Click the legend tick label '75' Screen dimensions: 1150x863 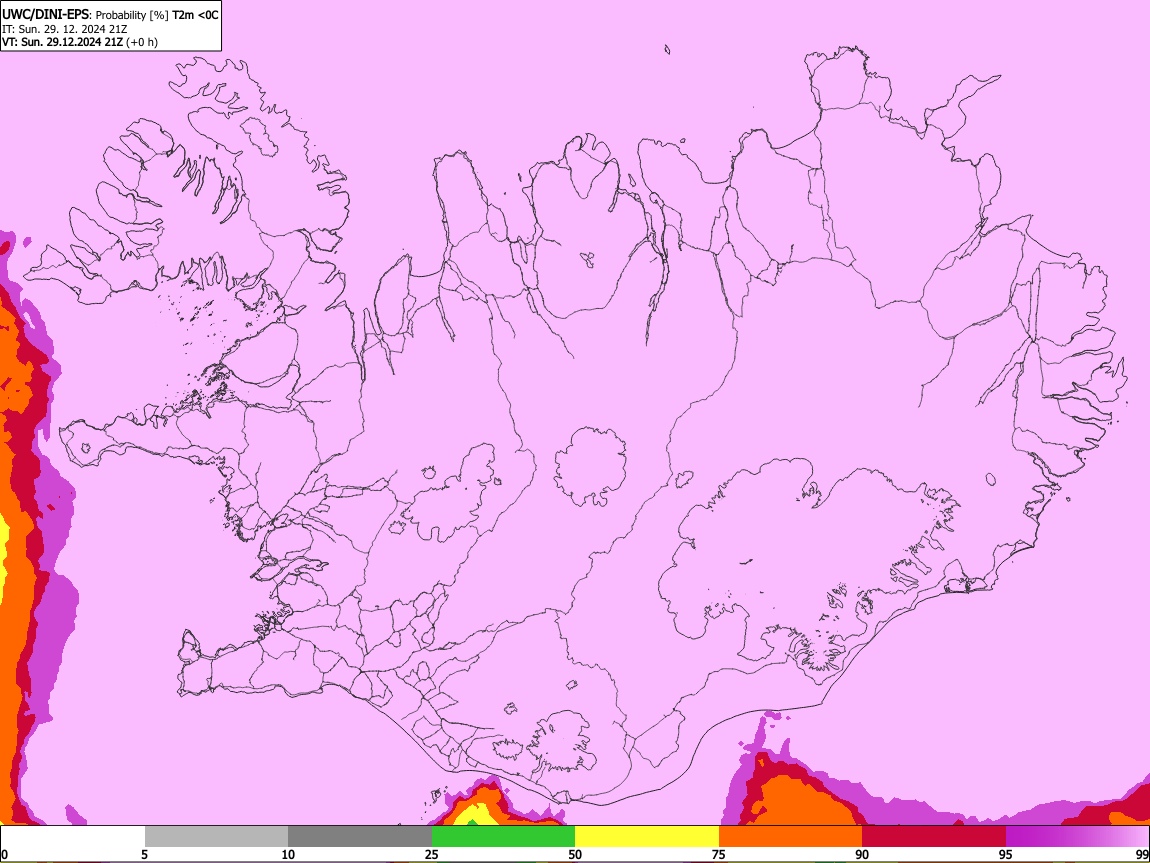pos(719,854)
